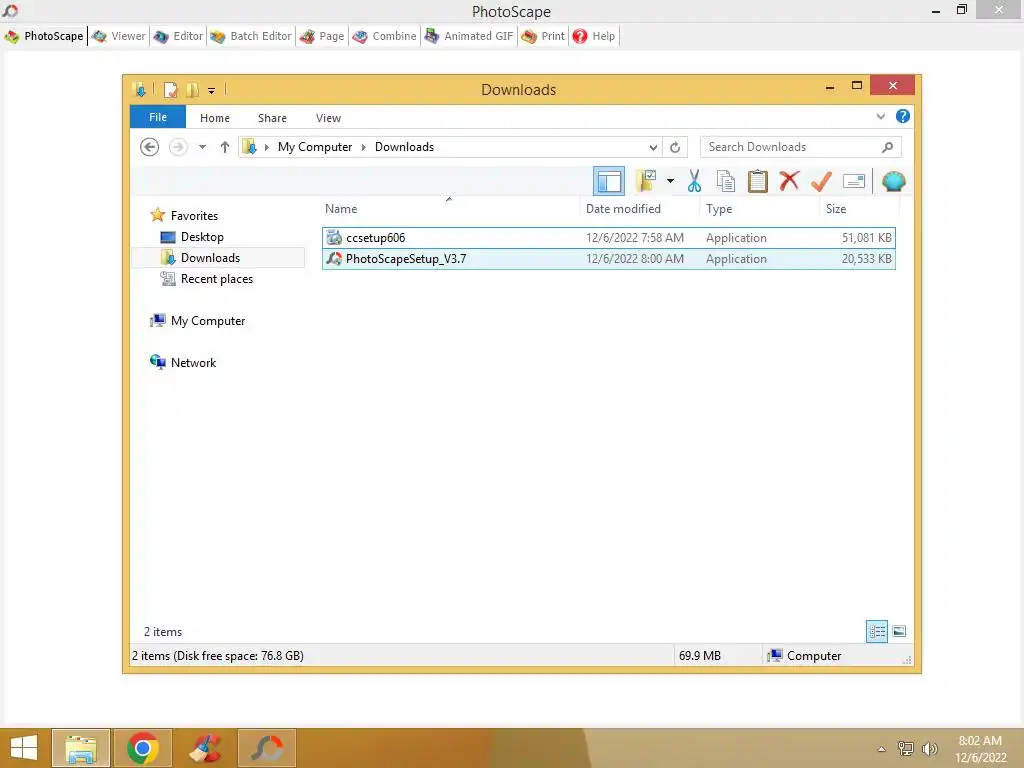Open the Page tab in PhotoScape

click(322, 36)
